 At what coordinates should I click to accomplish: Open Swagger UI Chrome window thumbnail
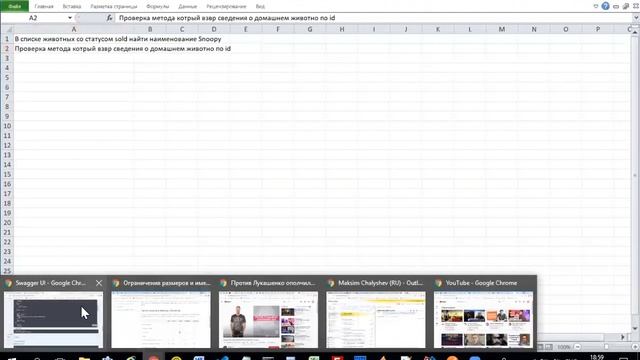[x=53, y=319]
